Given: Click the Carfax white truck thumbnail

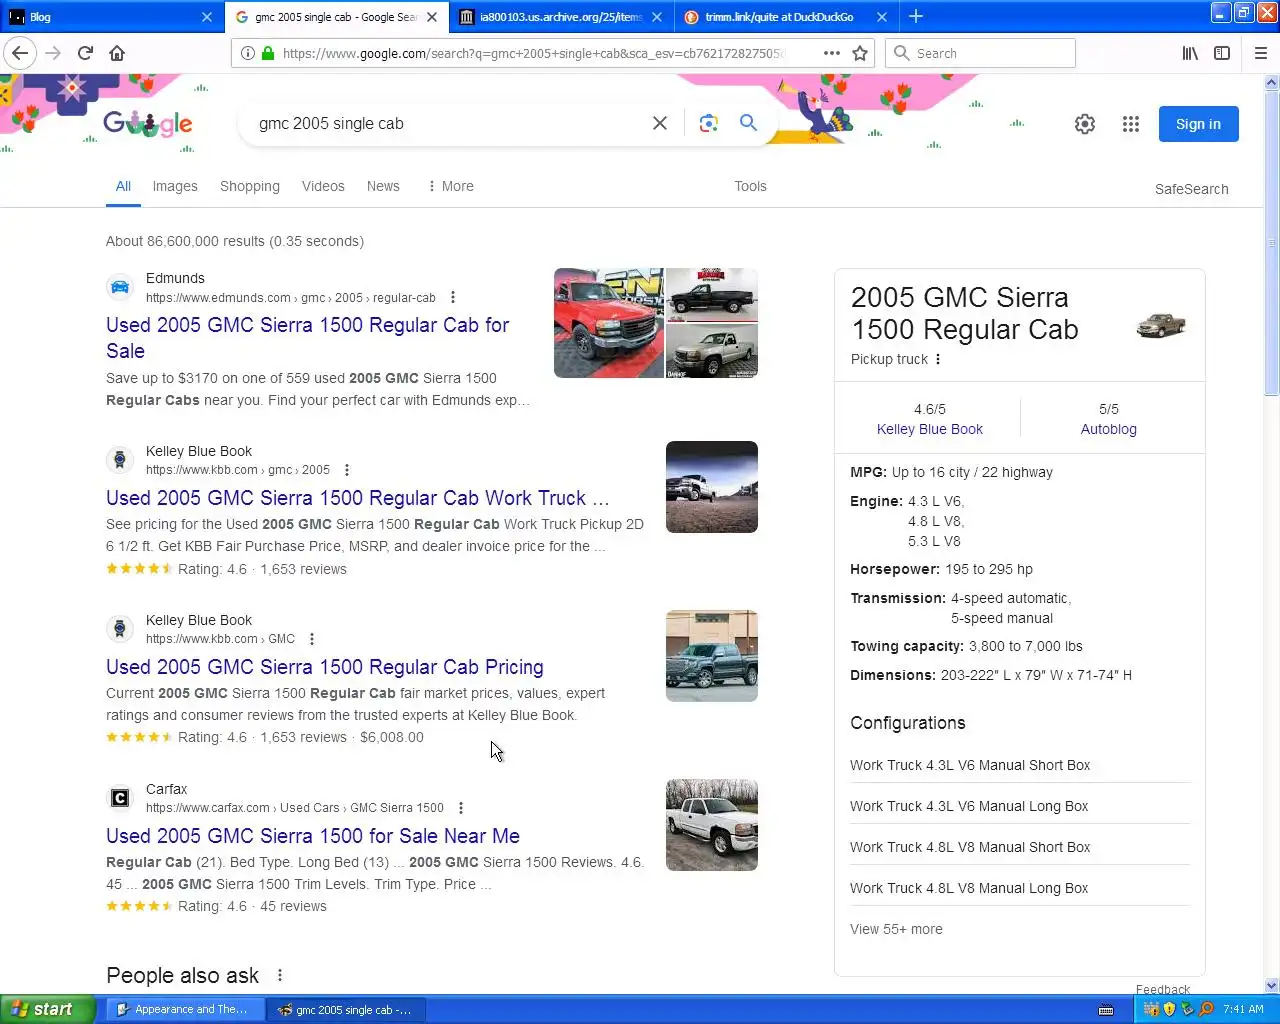Looking at the screenshot, I should pyautogui.click(x=712, y=825).
